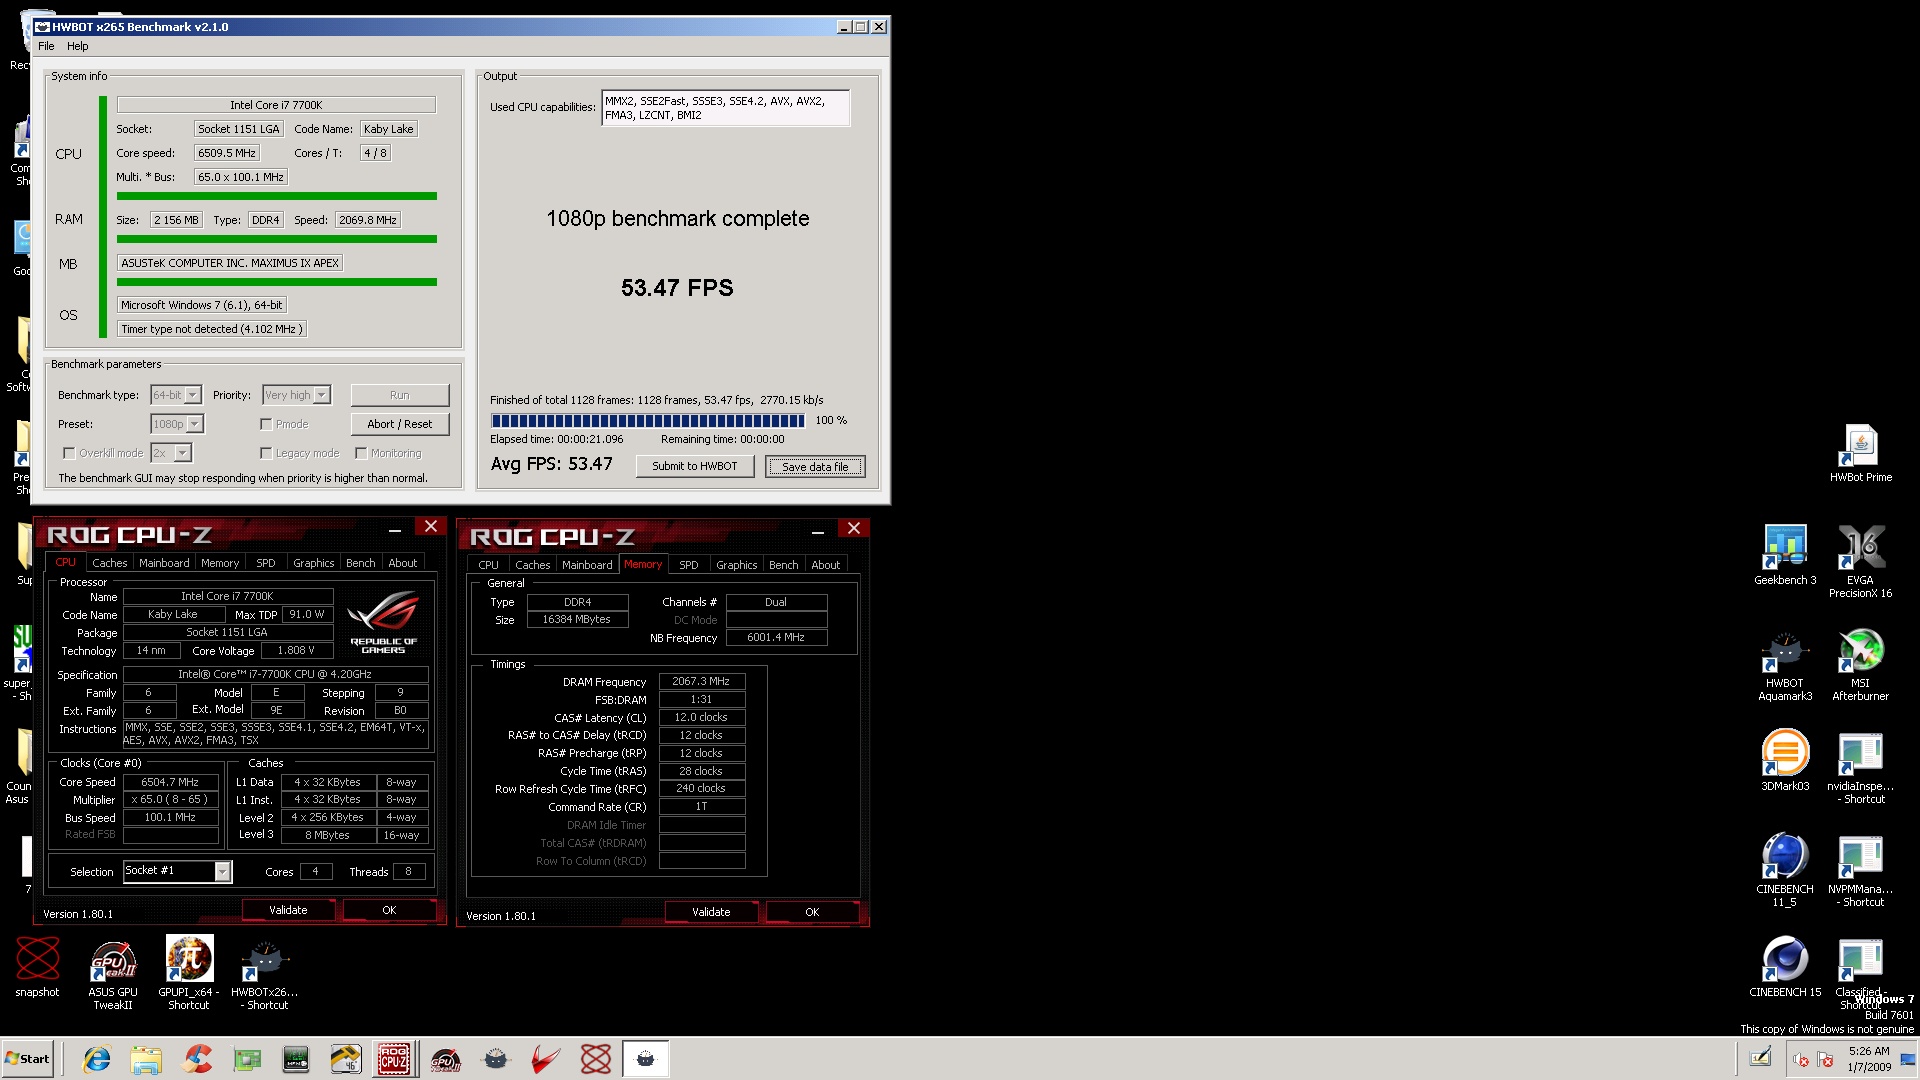Viewport: 1920px width, 1080px height.
Task: Launch the Geekbench 3 desktop icon
Action: (x=1785, y=555)
